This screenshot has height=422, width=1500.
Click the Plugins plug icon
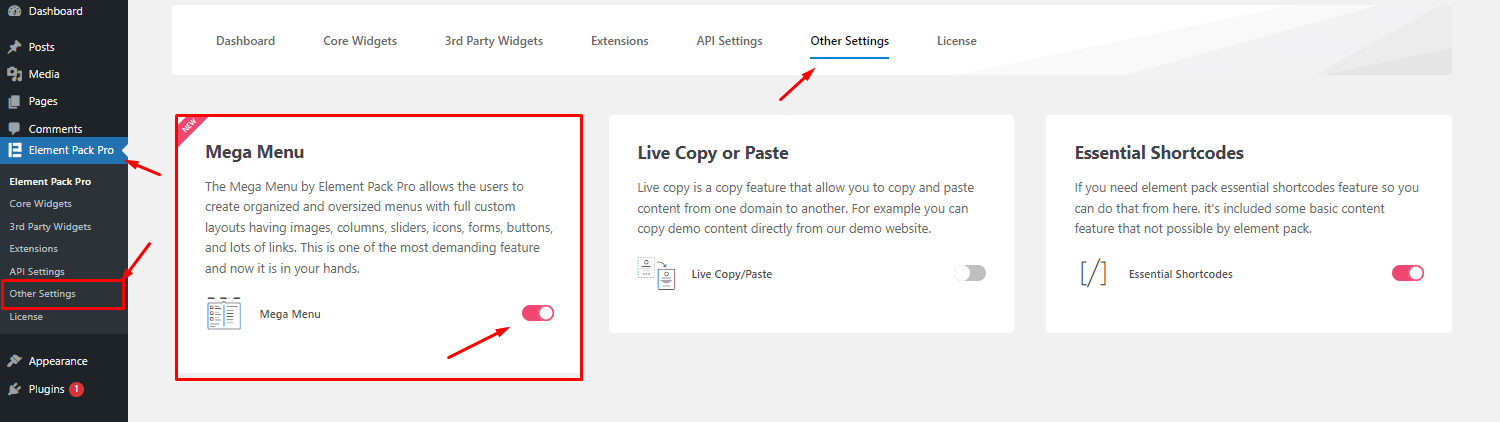(x=14, y=389)
